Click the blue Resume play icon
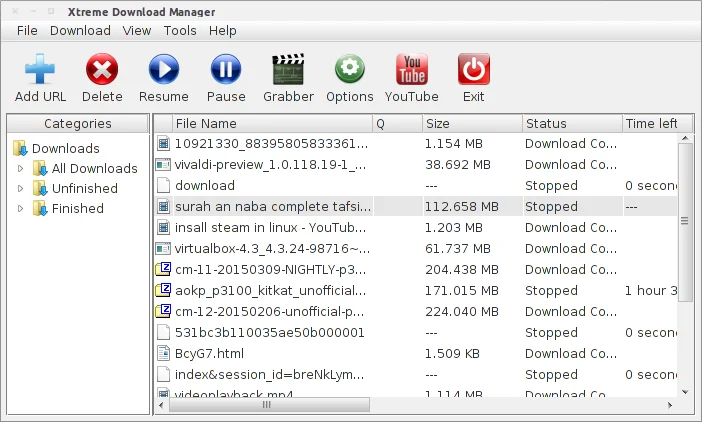The image size is (702, 422). click(x=164, y=69)
